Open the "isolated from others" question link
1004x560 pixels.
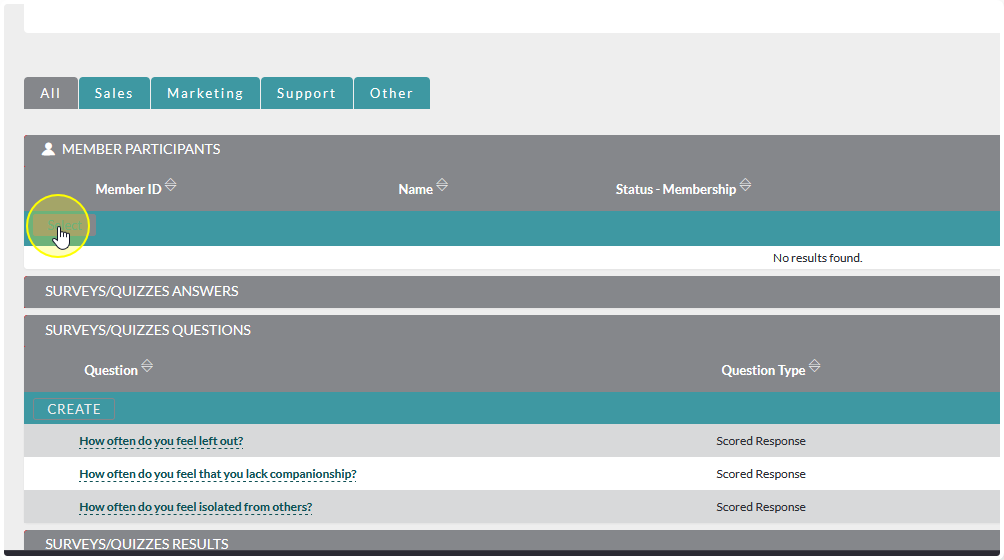coord(195,507)
